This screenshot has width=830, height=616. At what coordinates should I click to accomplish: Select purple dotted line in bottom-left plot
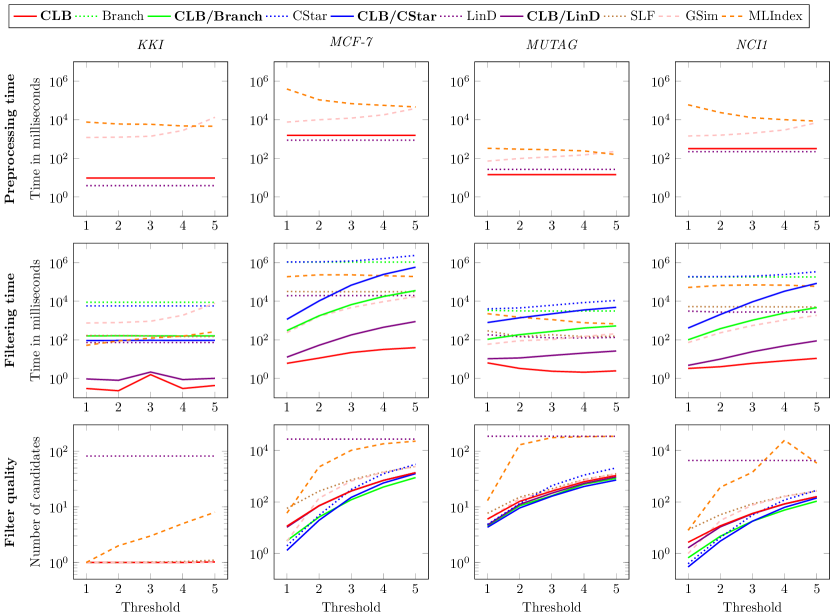[150, 456]
